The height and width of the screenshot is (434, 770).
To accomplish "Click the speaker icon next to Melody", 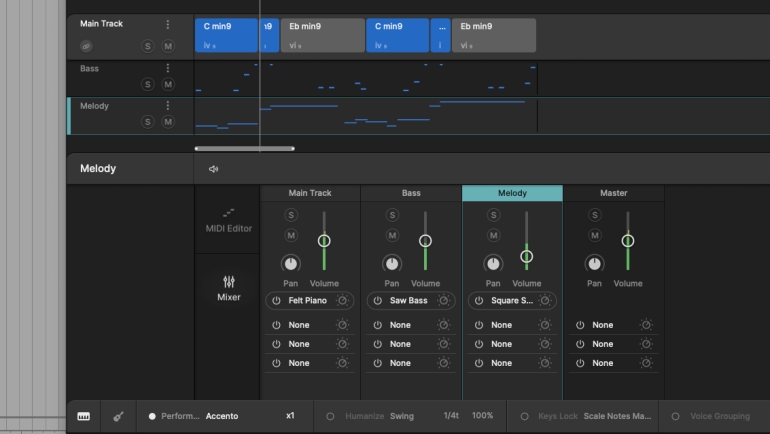I will click(x=213, y=169).
